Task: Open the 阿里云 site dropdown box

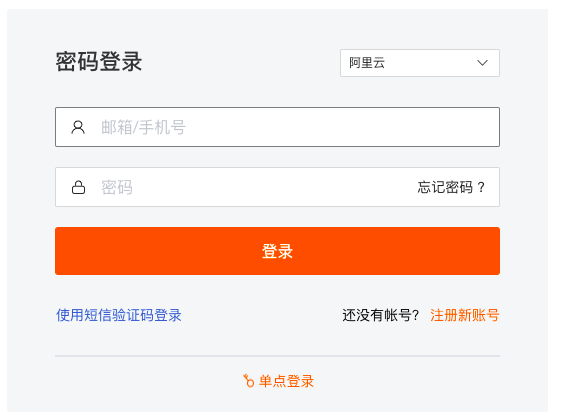Action: [x=420, y=63]
